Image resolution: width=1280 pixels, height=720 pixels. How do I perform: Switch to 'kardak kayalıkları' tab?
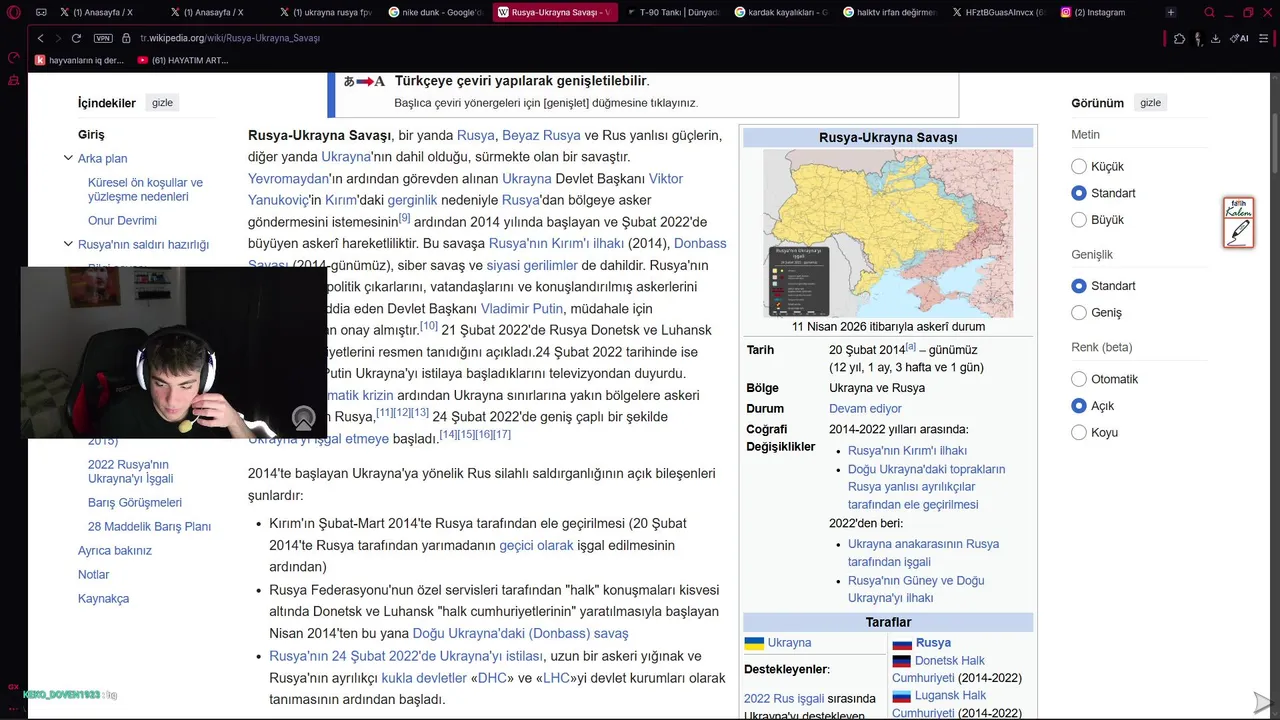780,12
